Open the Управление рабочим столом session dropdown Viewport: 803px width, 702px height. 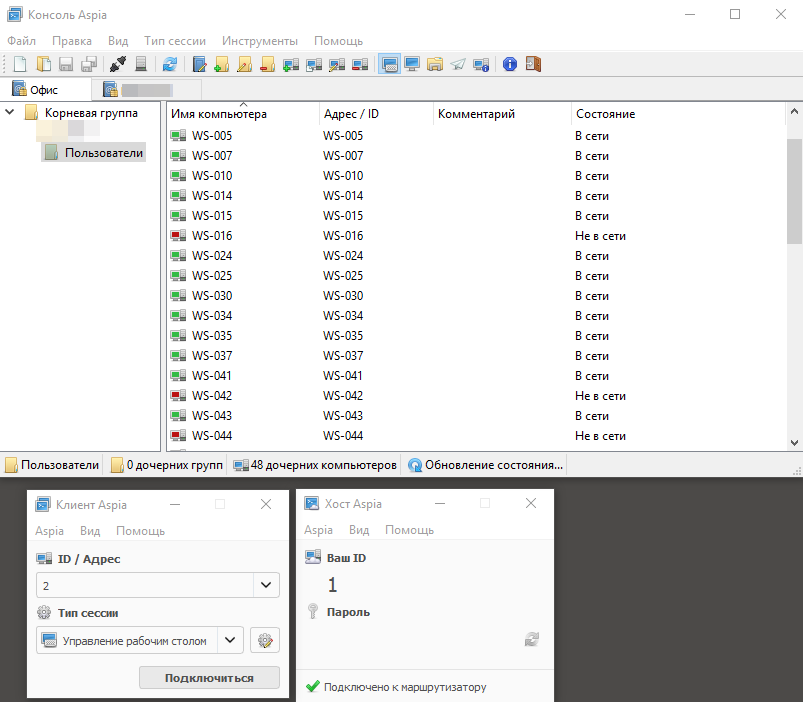point(231,640)
